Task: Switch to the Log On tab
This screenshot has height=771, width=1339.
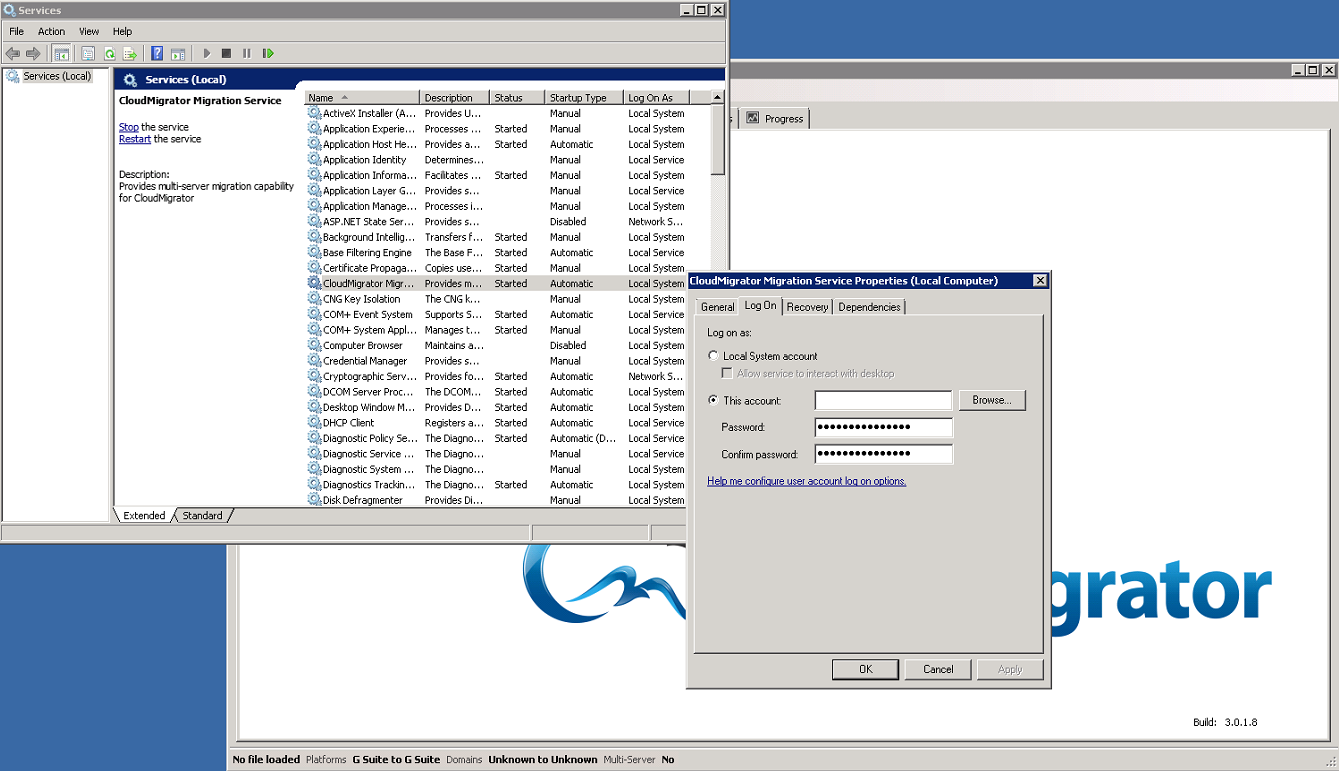Action: pos(761,306)
